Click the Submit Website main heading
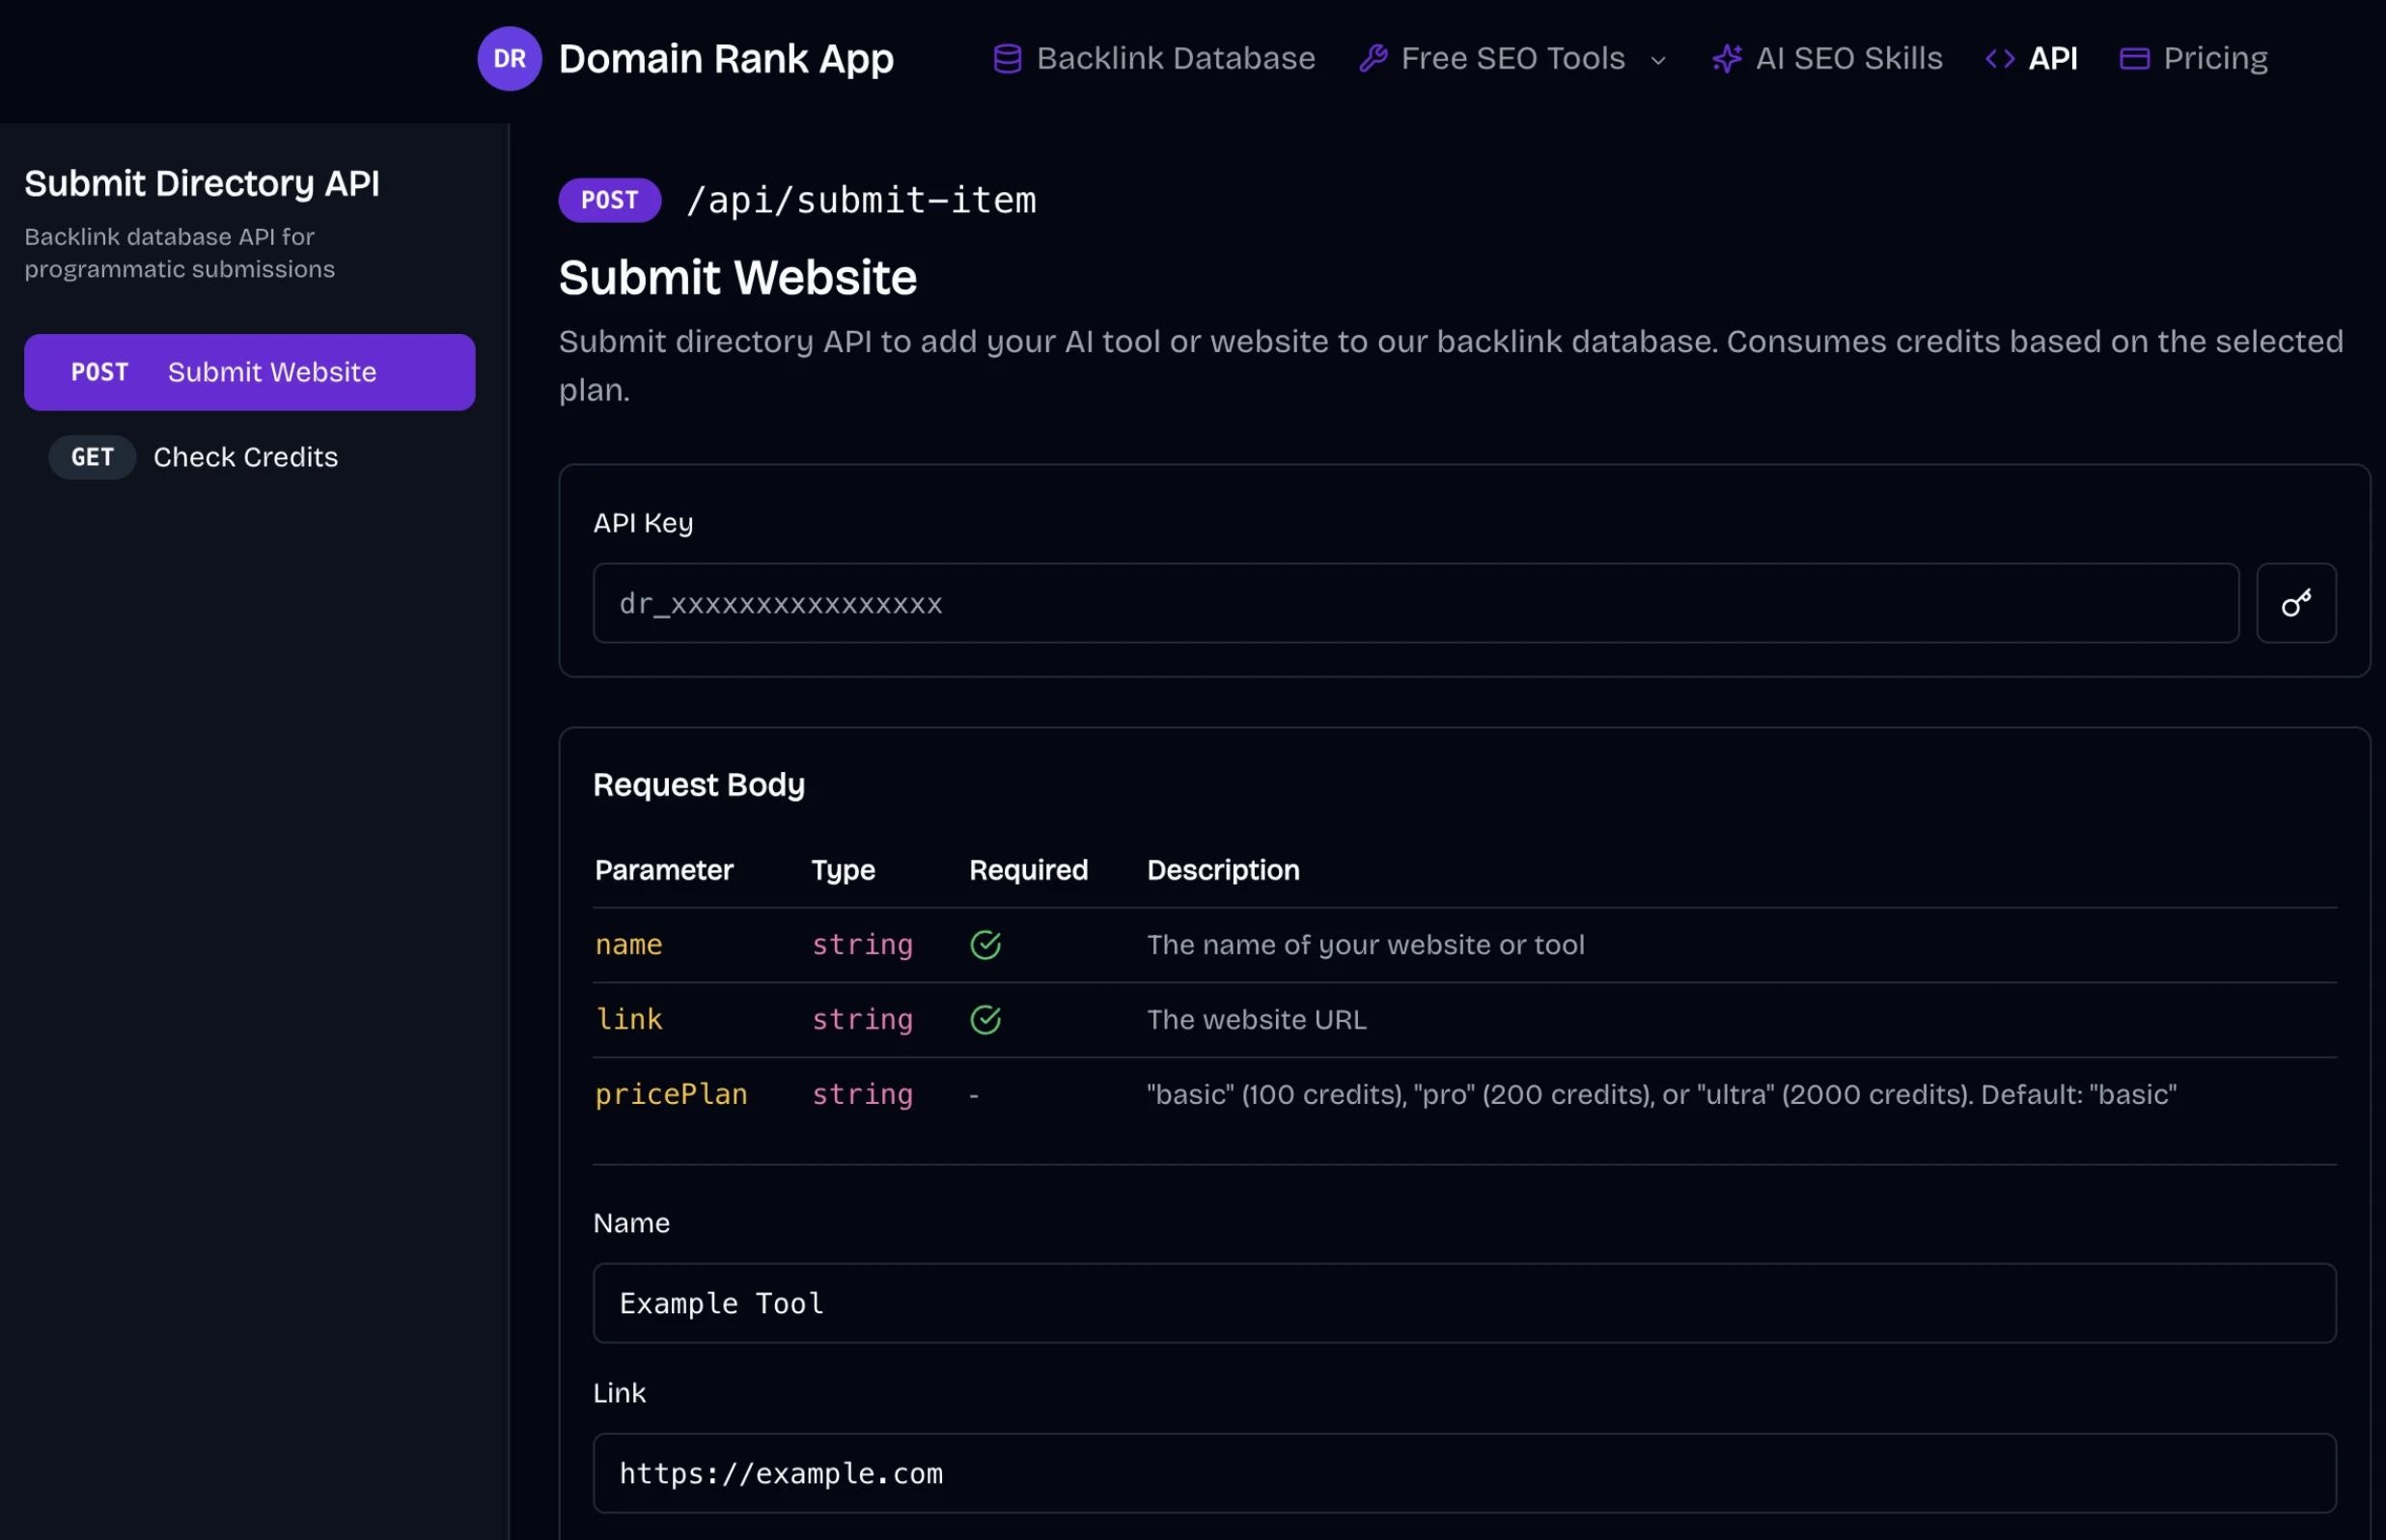Screen dimensions: 2386x1540 coord(737,277)
